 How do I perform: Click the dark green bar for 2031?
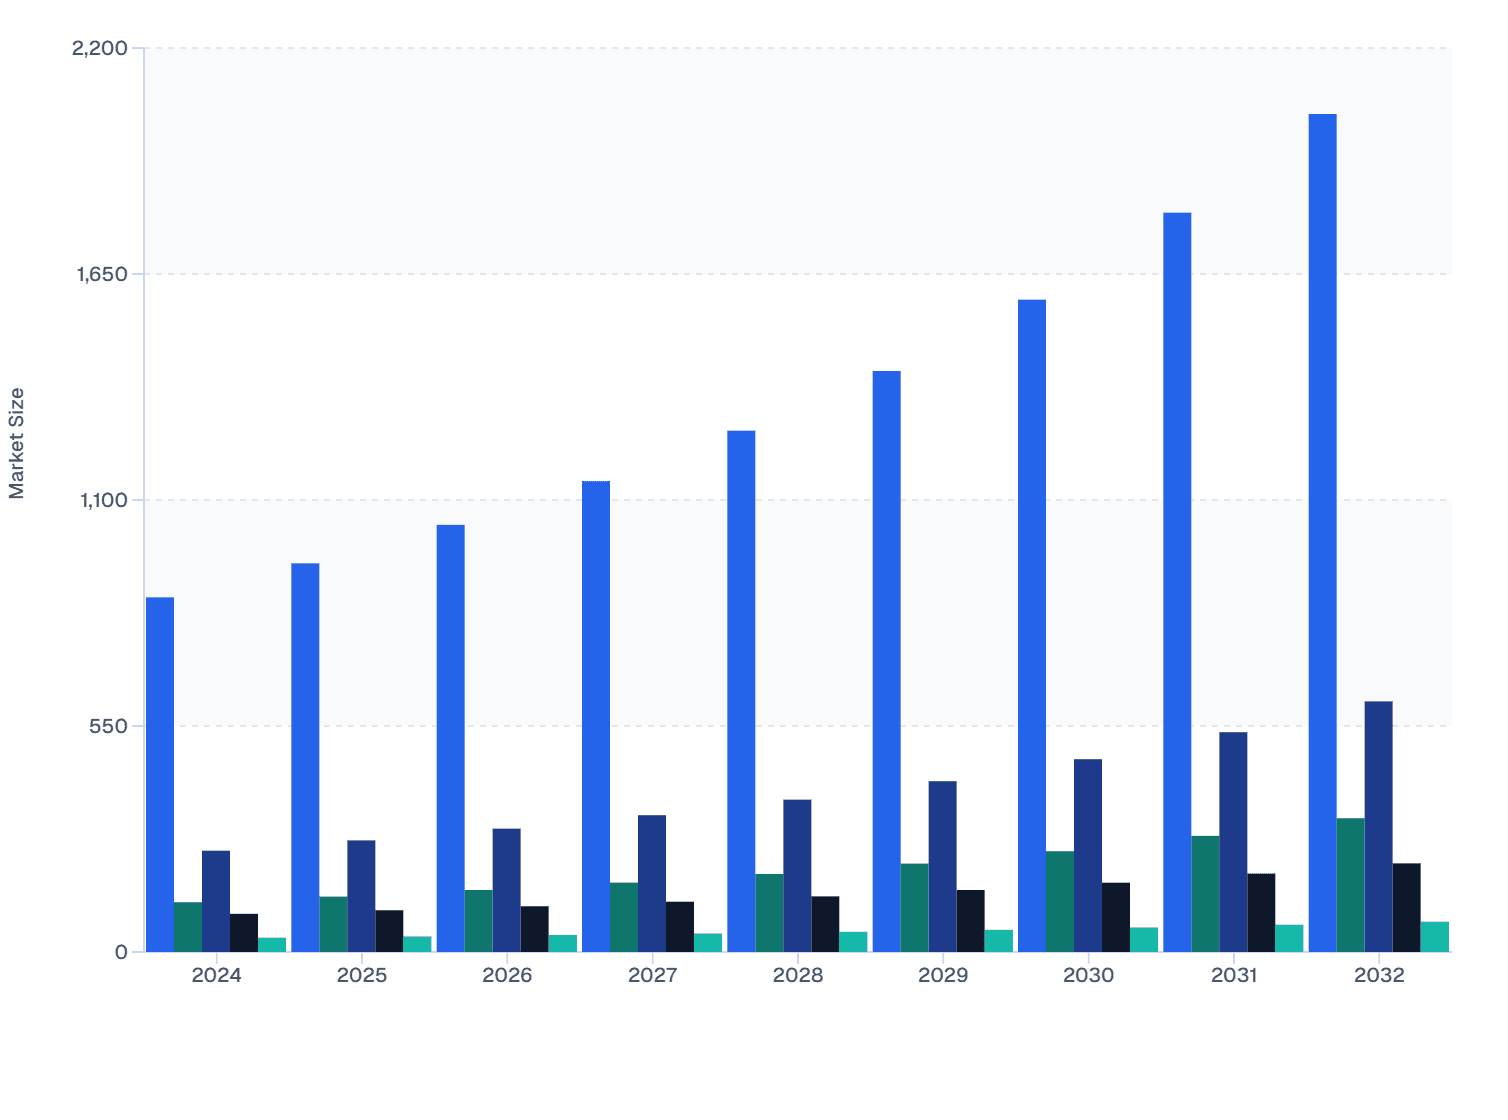(x=1205, y=893)
